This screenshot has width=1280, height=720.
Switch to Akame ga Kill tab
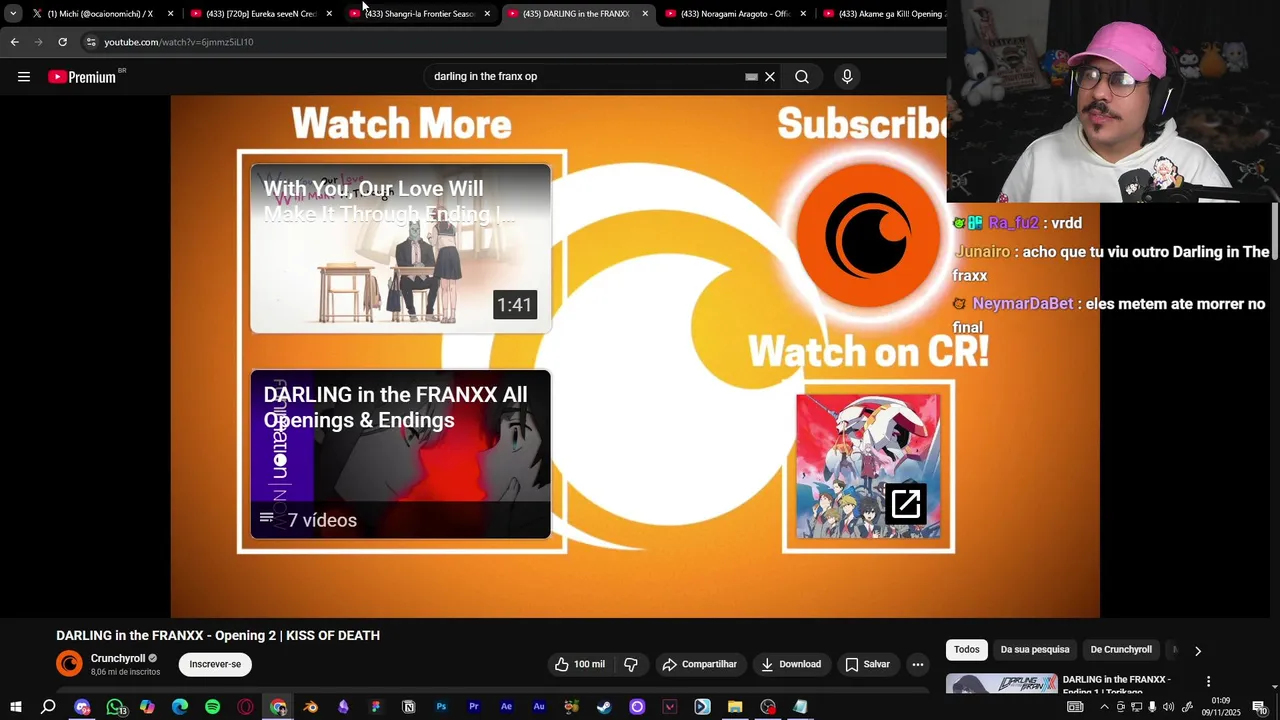[882, 14]
